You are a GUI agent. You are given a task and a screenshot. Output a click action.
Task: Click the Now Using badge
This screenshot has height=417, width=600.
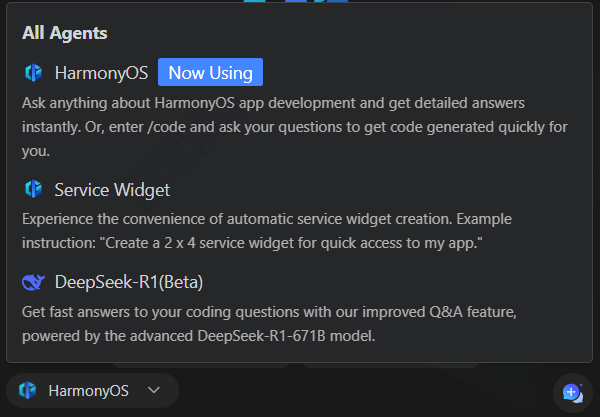[210, 73]
